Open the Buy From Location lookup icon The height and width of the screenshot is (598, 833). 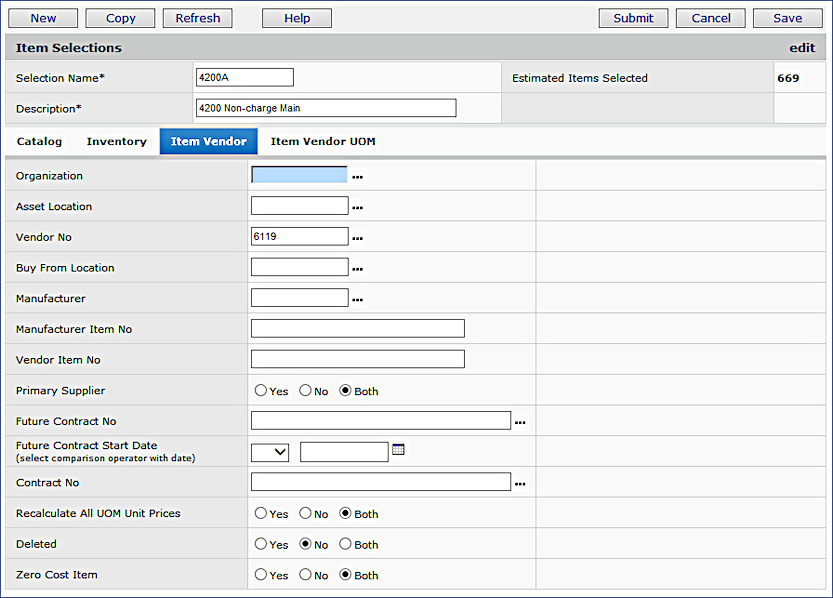pyautogui.click(x=357, y=269)
